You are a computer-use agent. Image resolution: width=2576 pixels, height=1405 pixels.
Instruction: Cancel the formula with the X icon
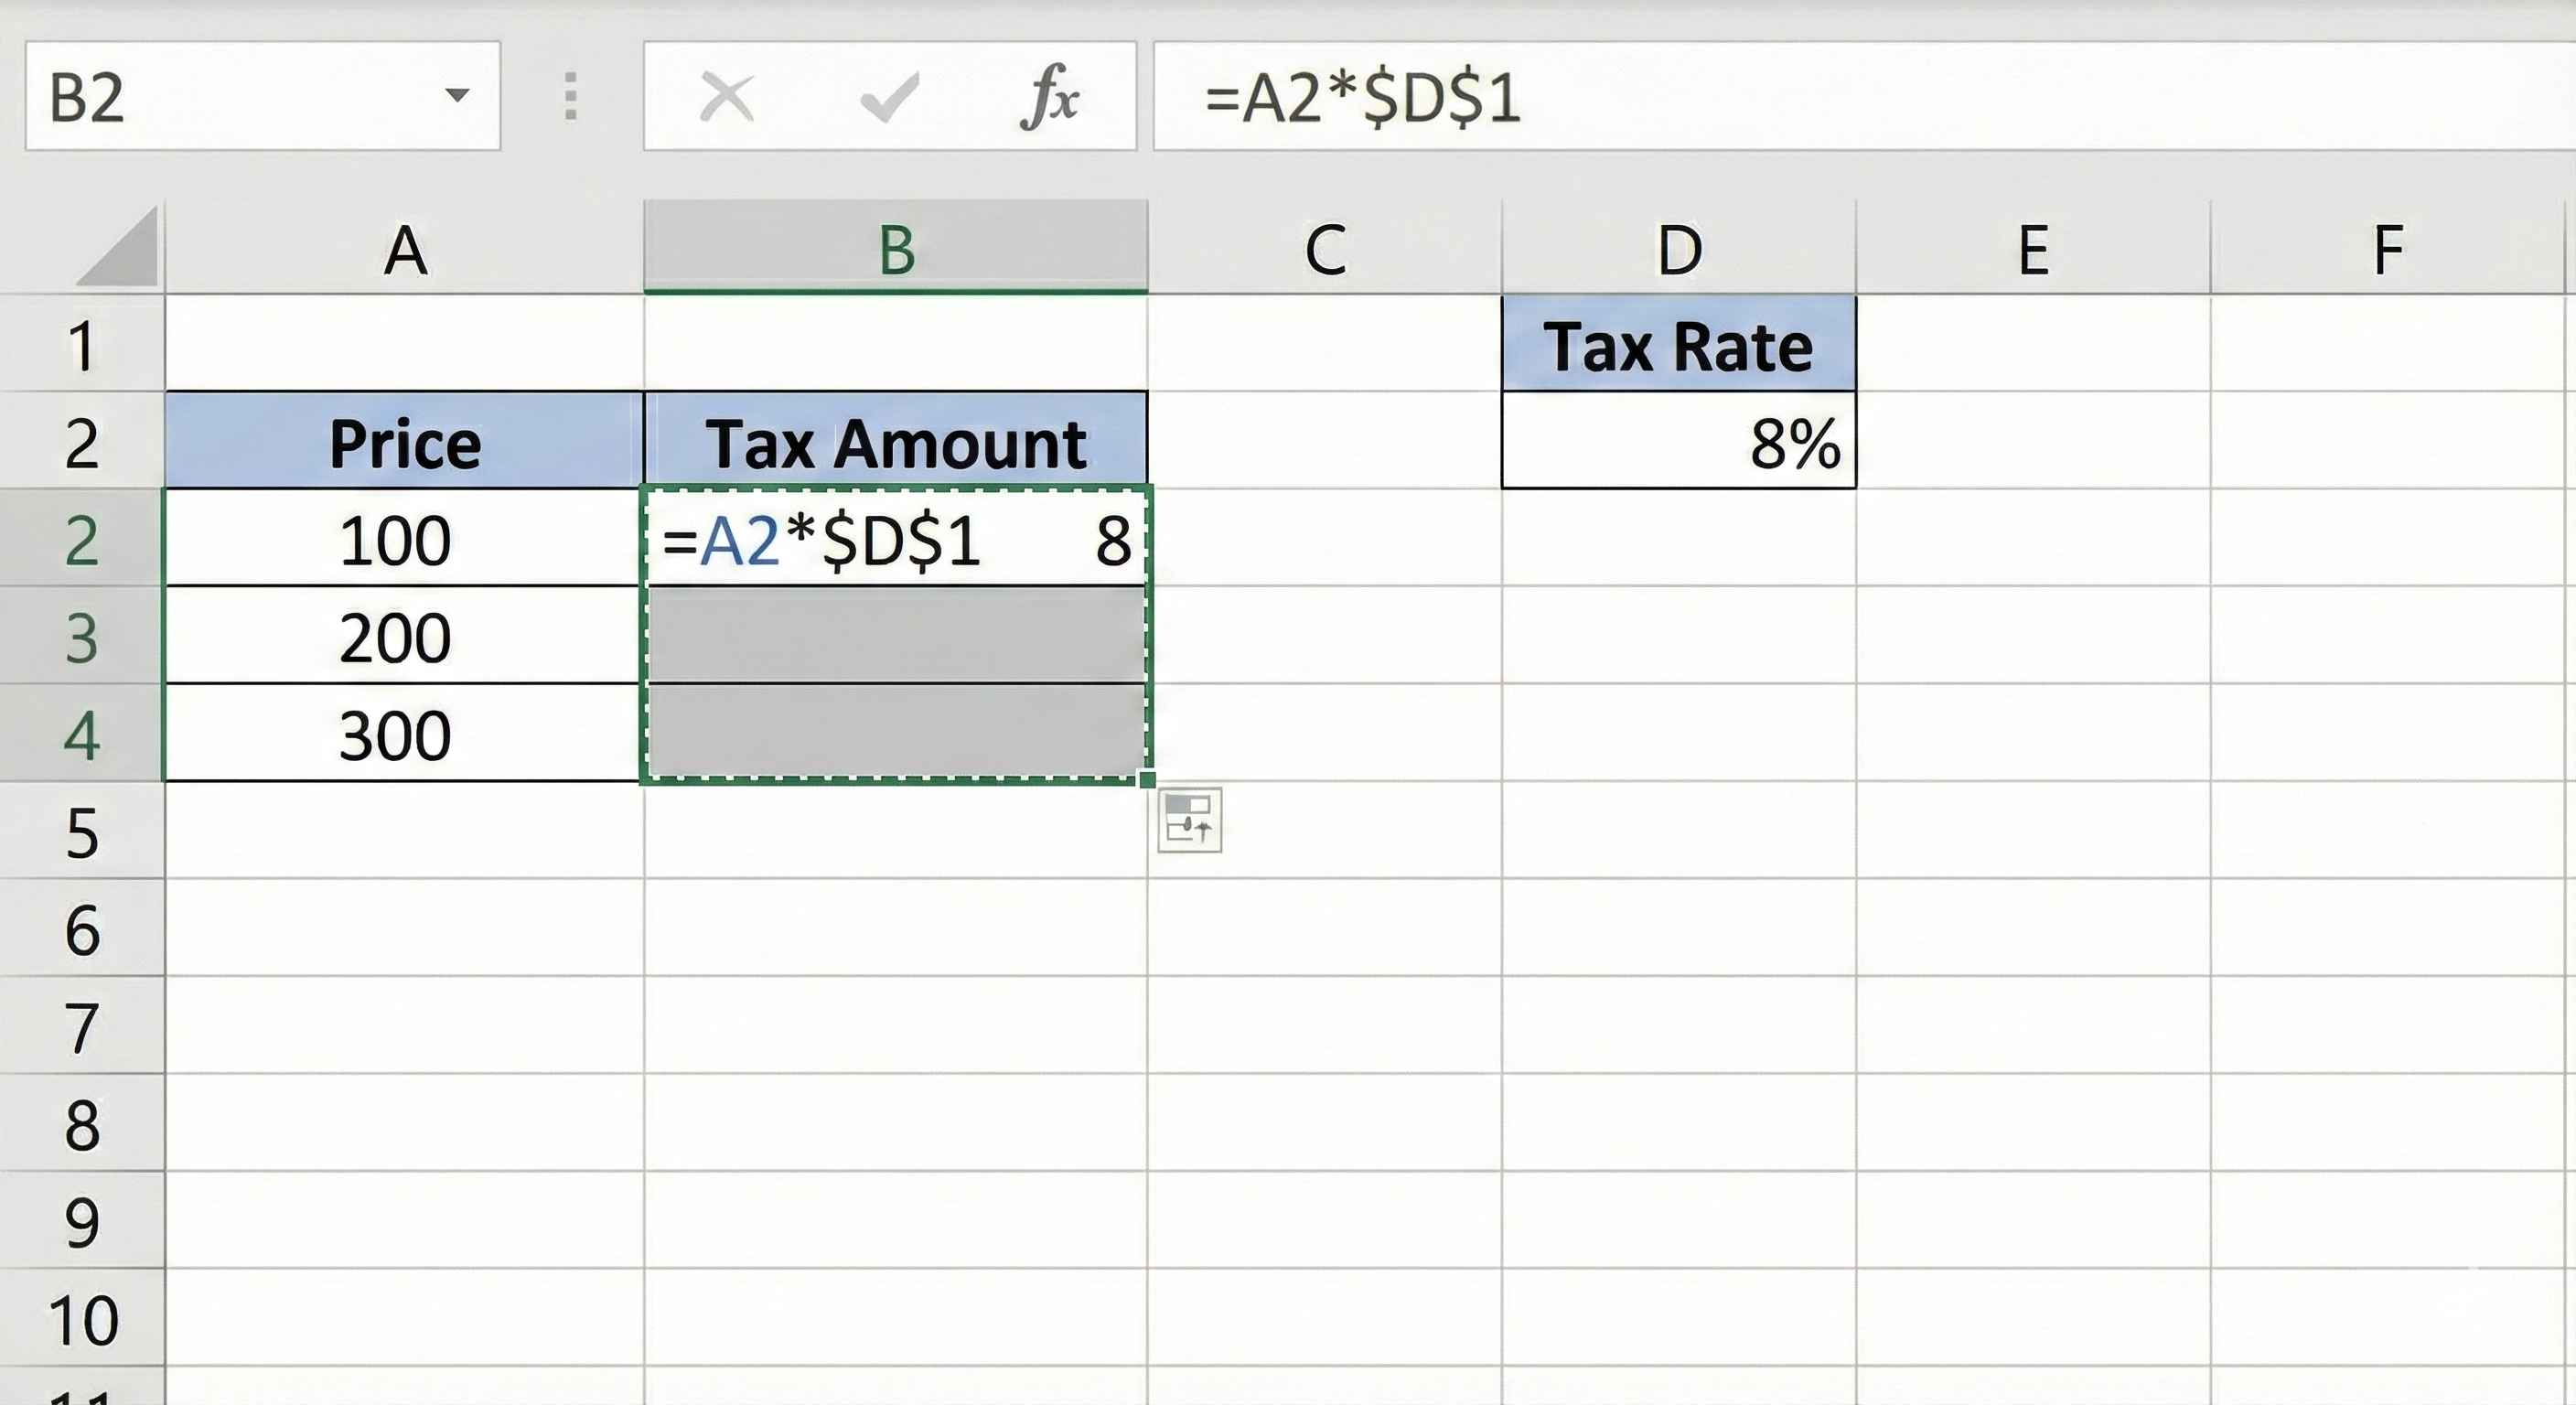[727, 97]
